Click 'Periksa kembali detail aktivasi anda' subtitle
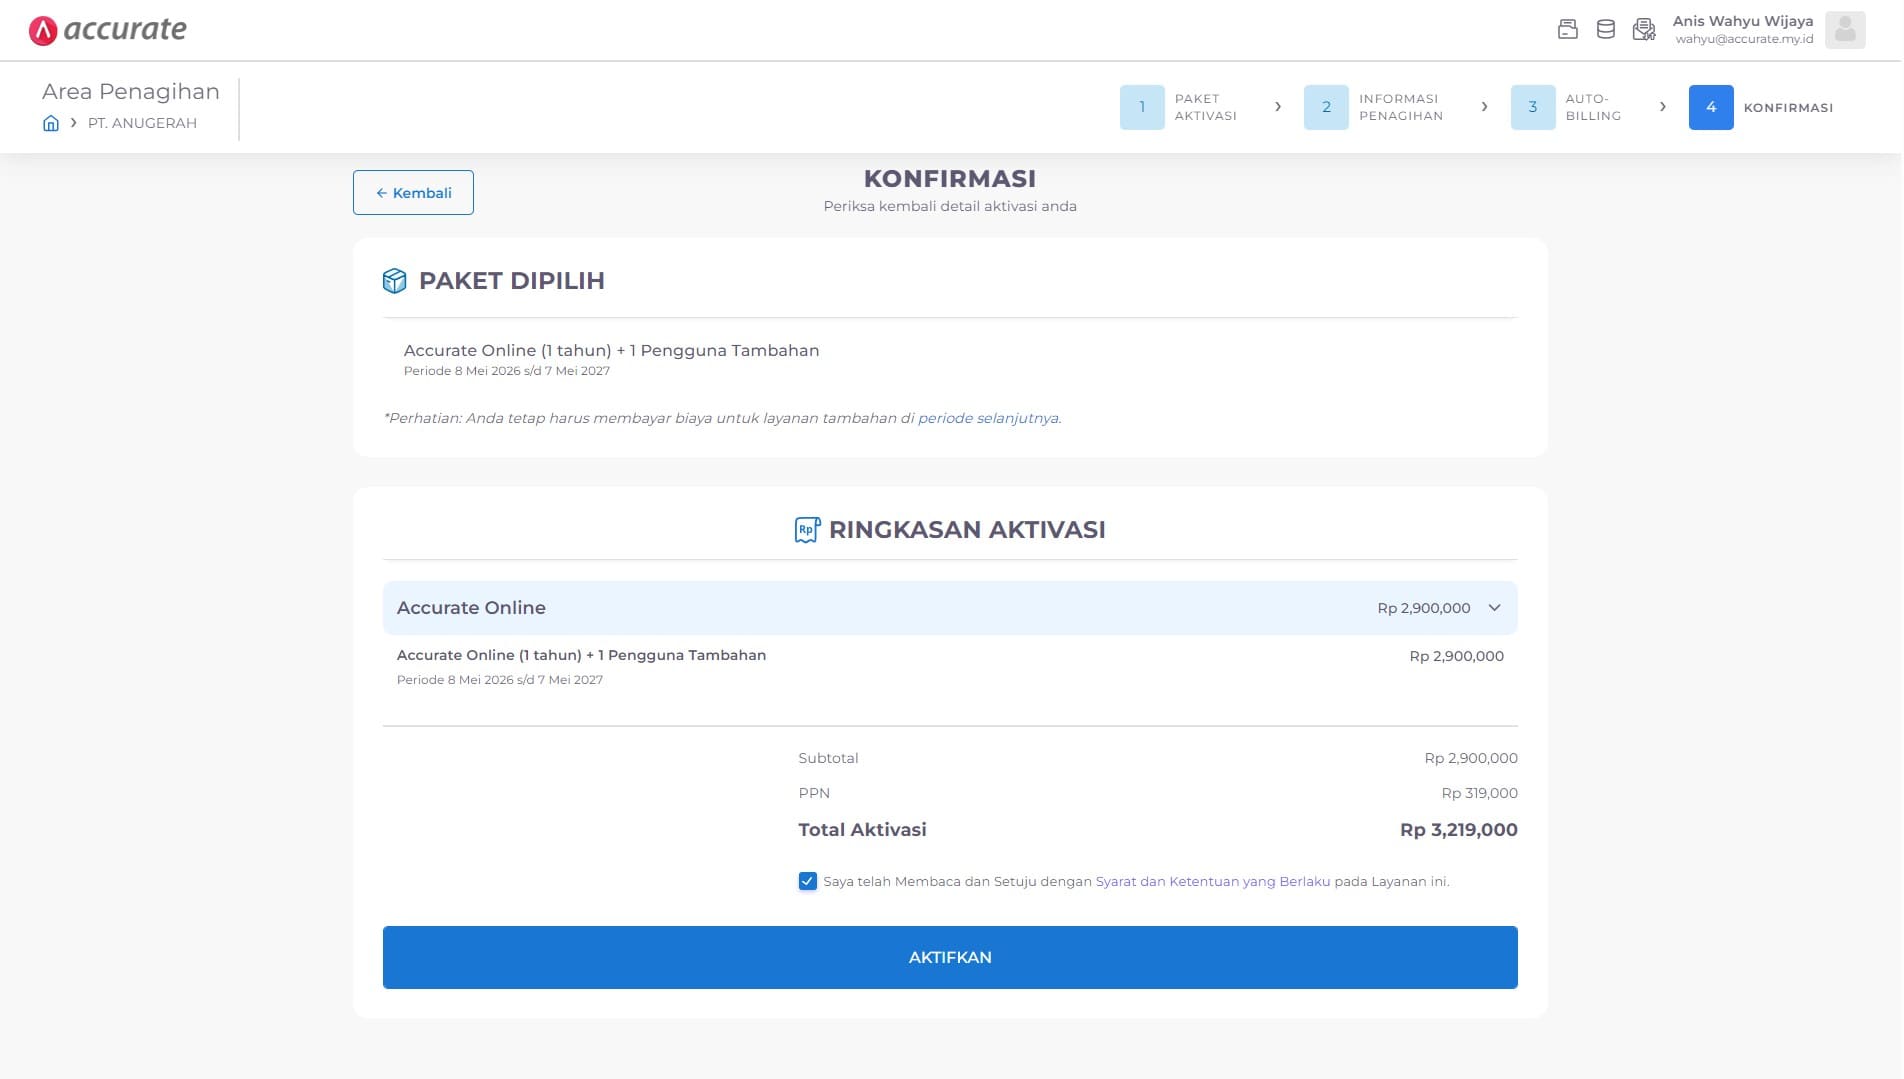 tap(950, 206)
